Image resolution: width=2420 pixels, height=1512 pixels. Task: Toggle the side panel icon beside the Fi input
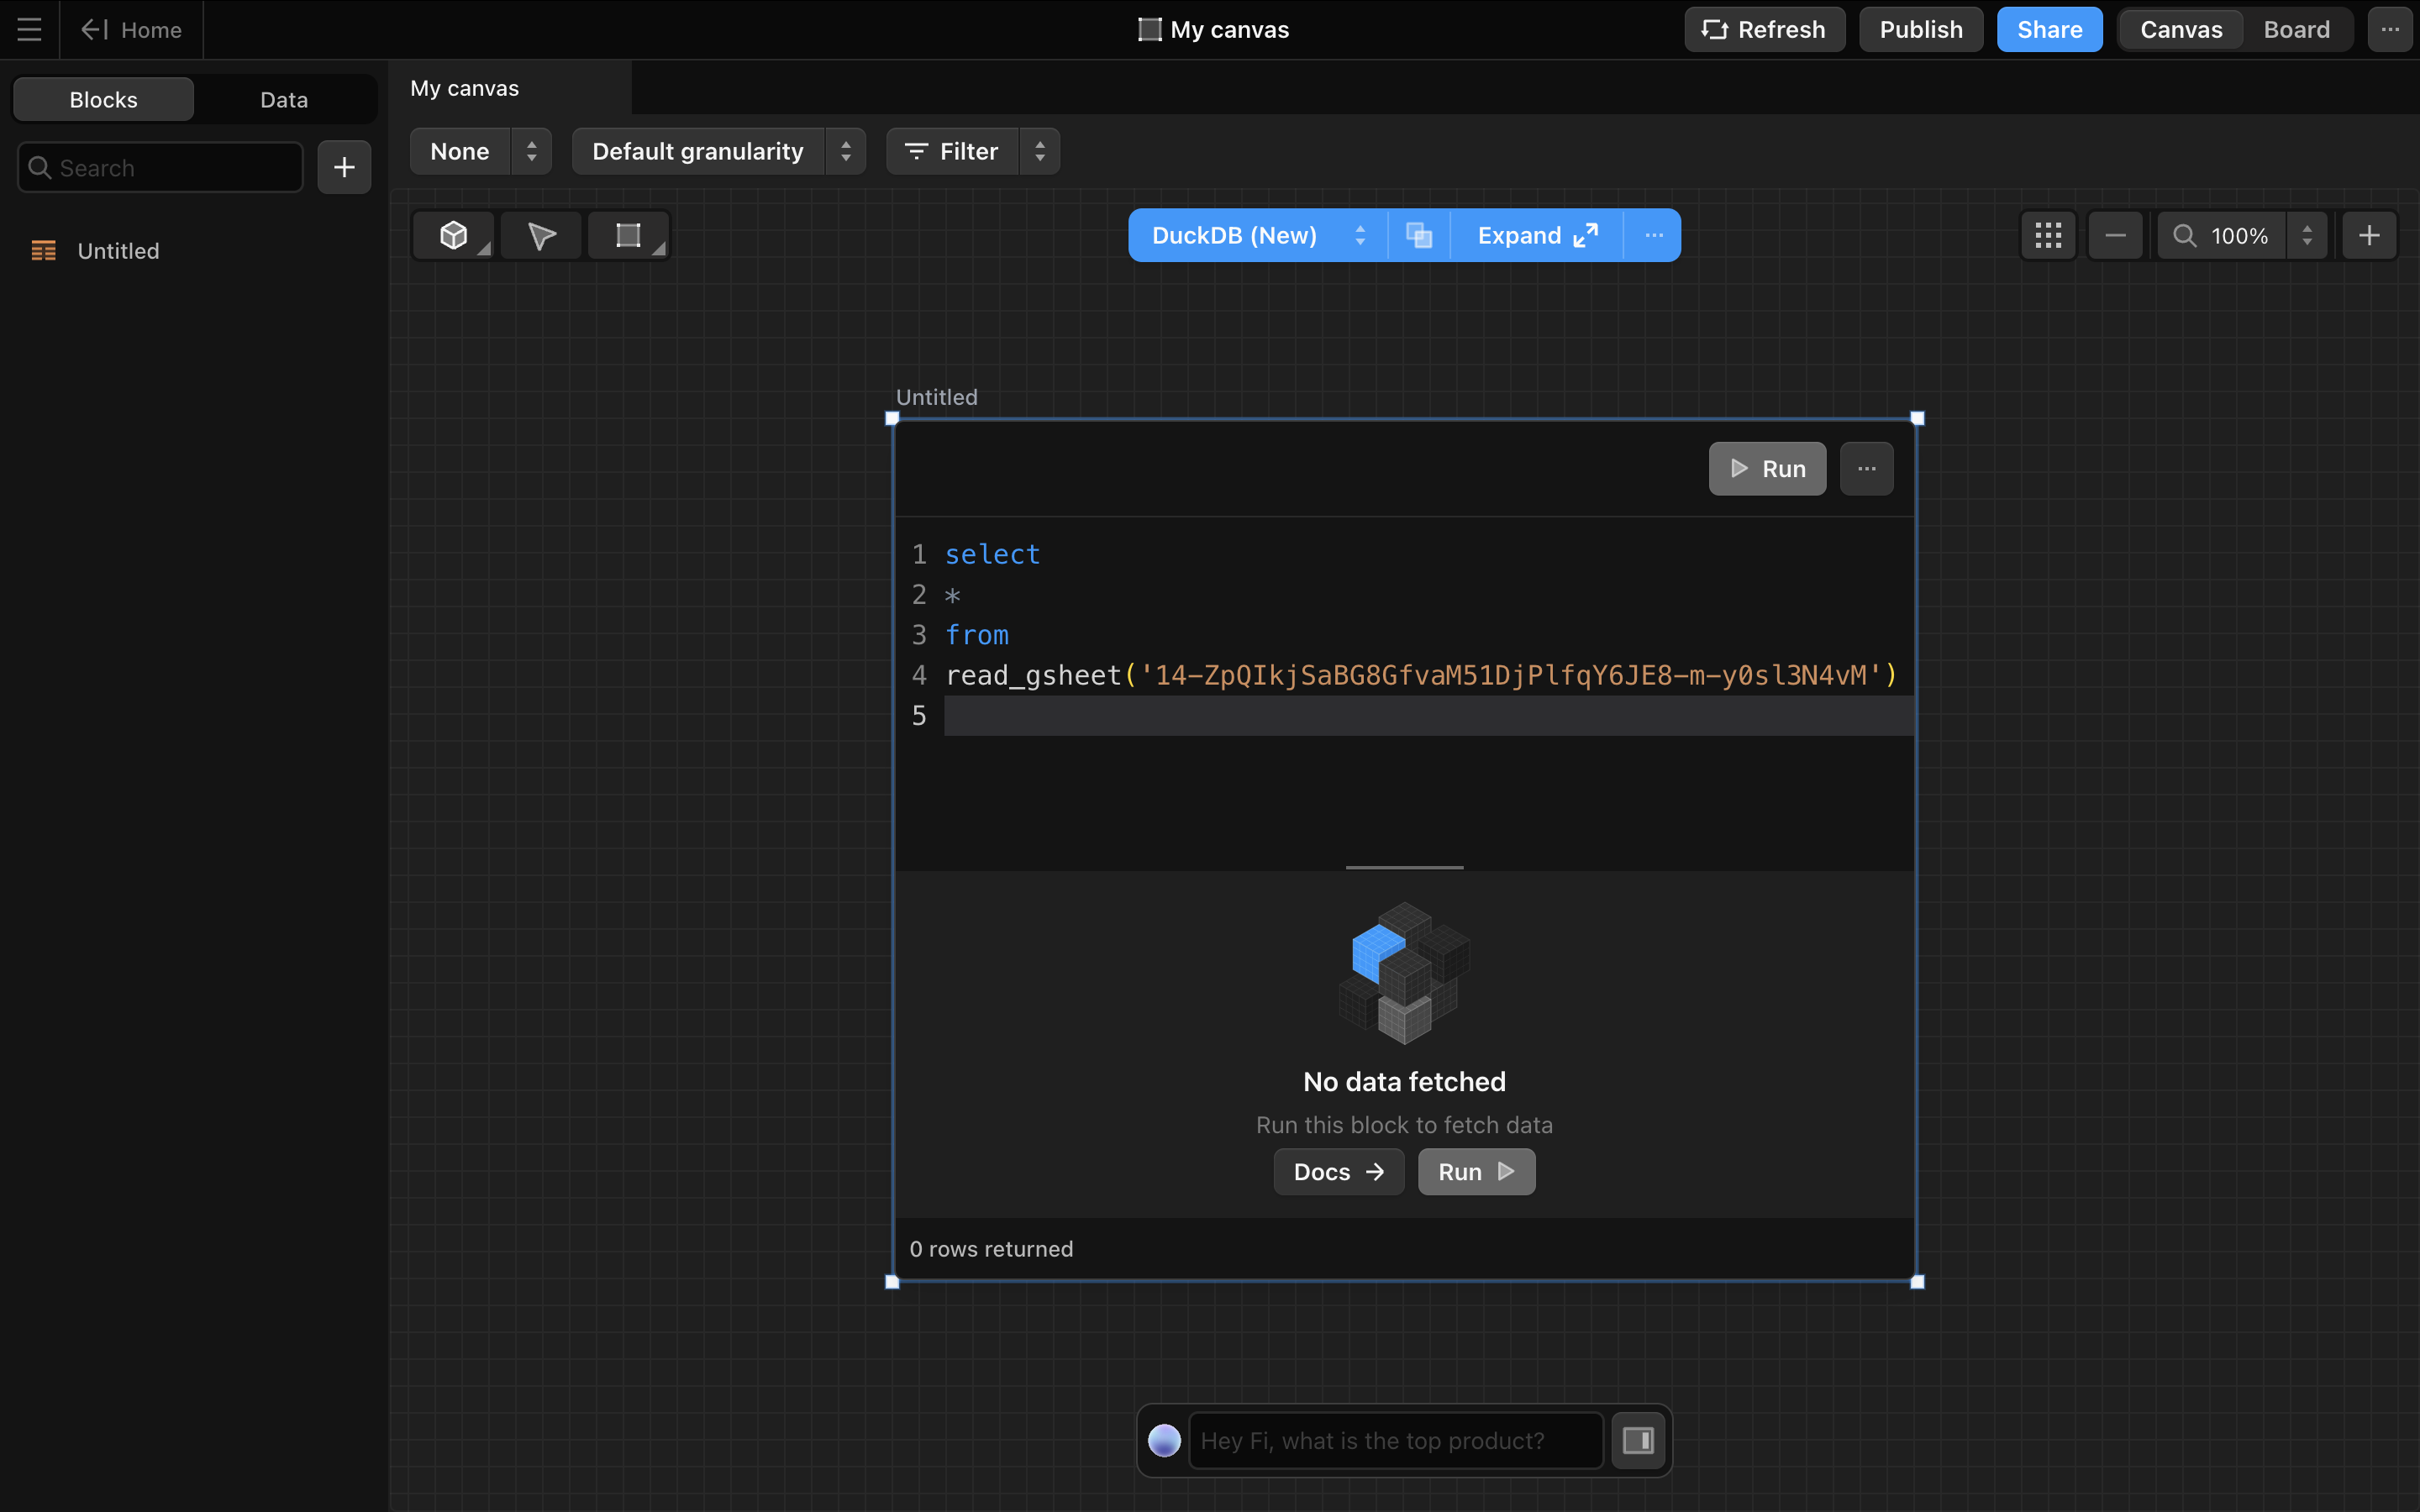[1637, 1440]
